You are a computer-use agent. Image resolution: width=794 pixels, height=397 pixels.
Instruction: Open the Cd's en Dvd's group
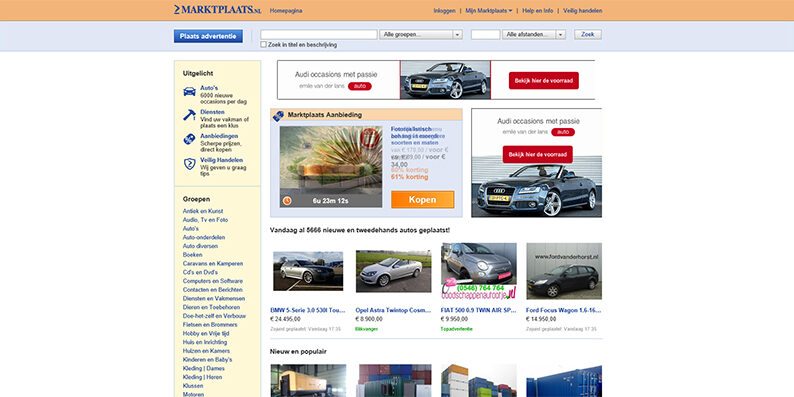click(201, 272)
